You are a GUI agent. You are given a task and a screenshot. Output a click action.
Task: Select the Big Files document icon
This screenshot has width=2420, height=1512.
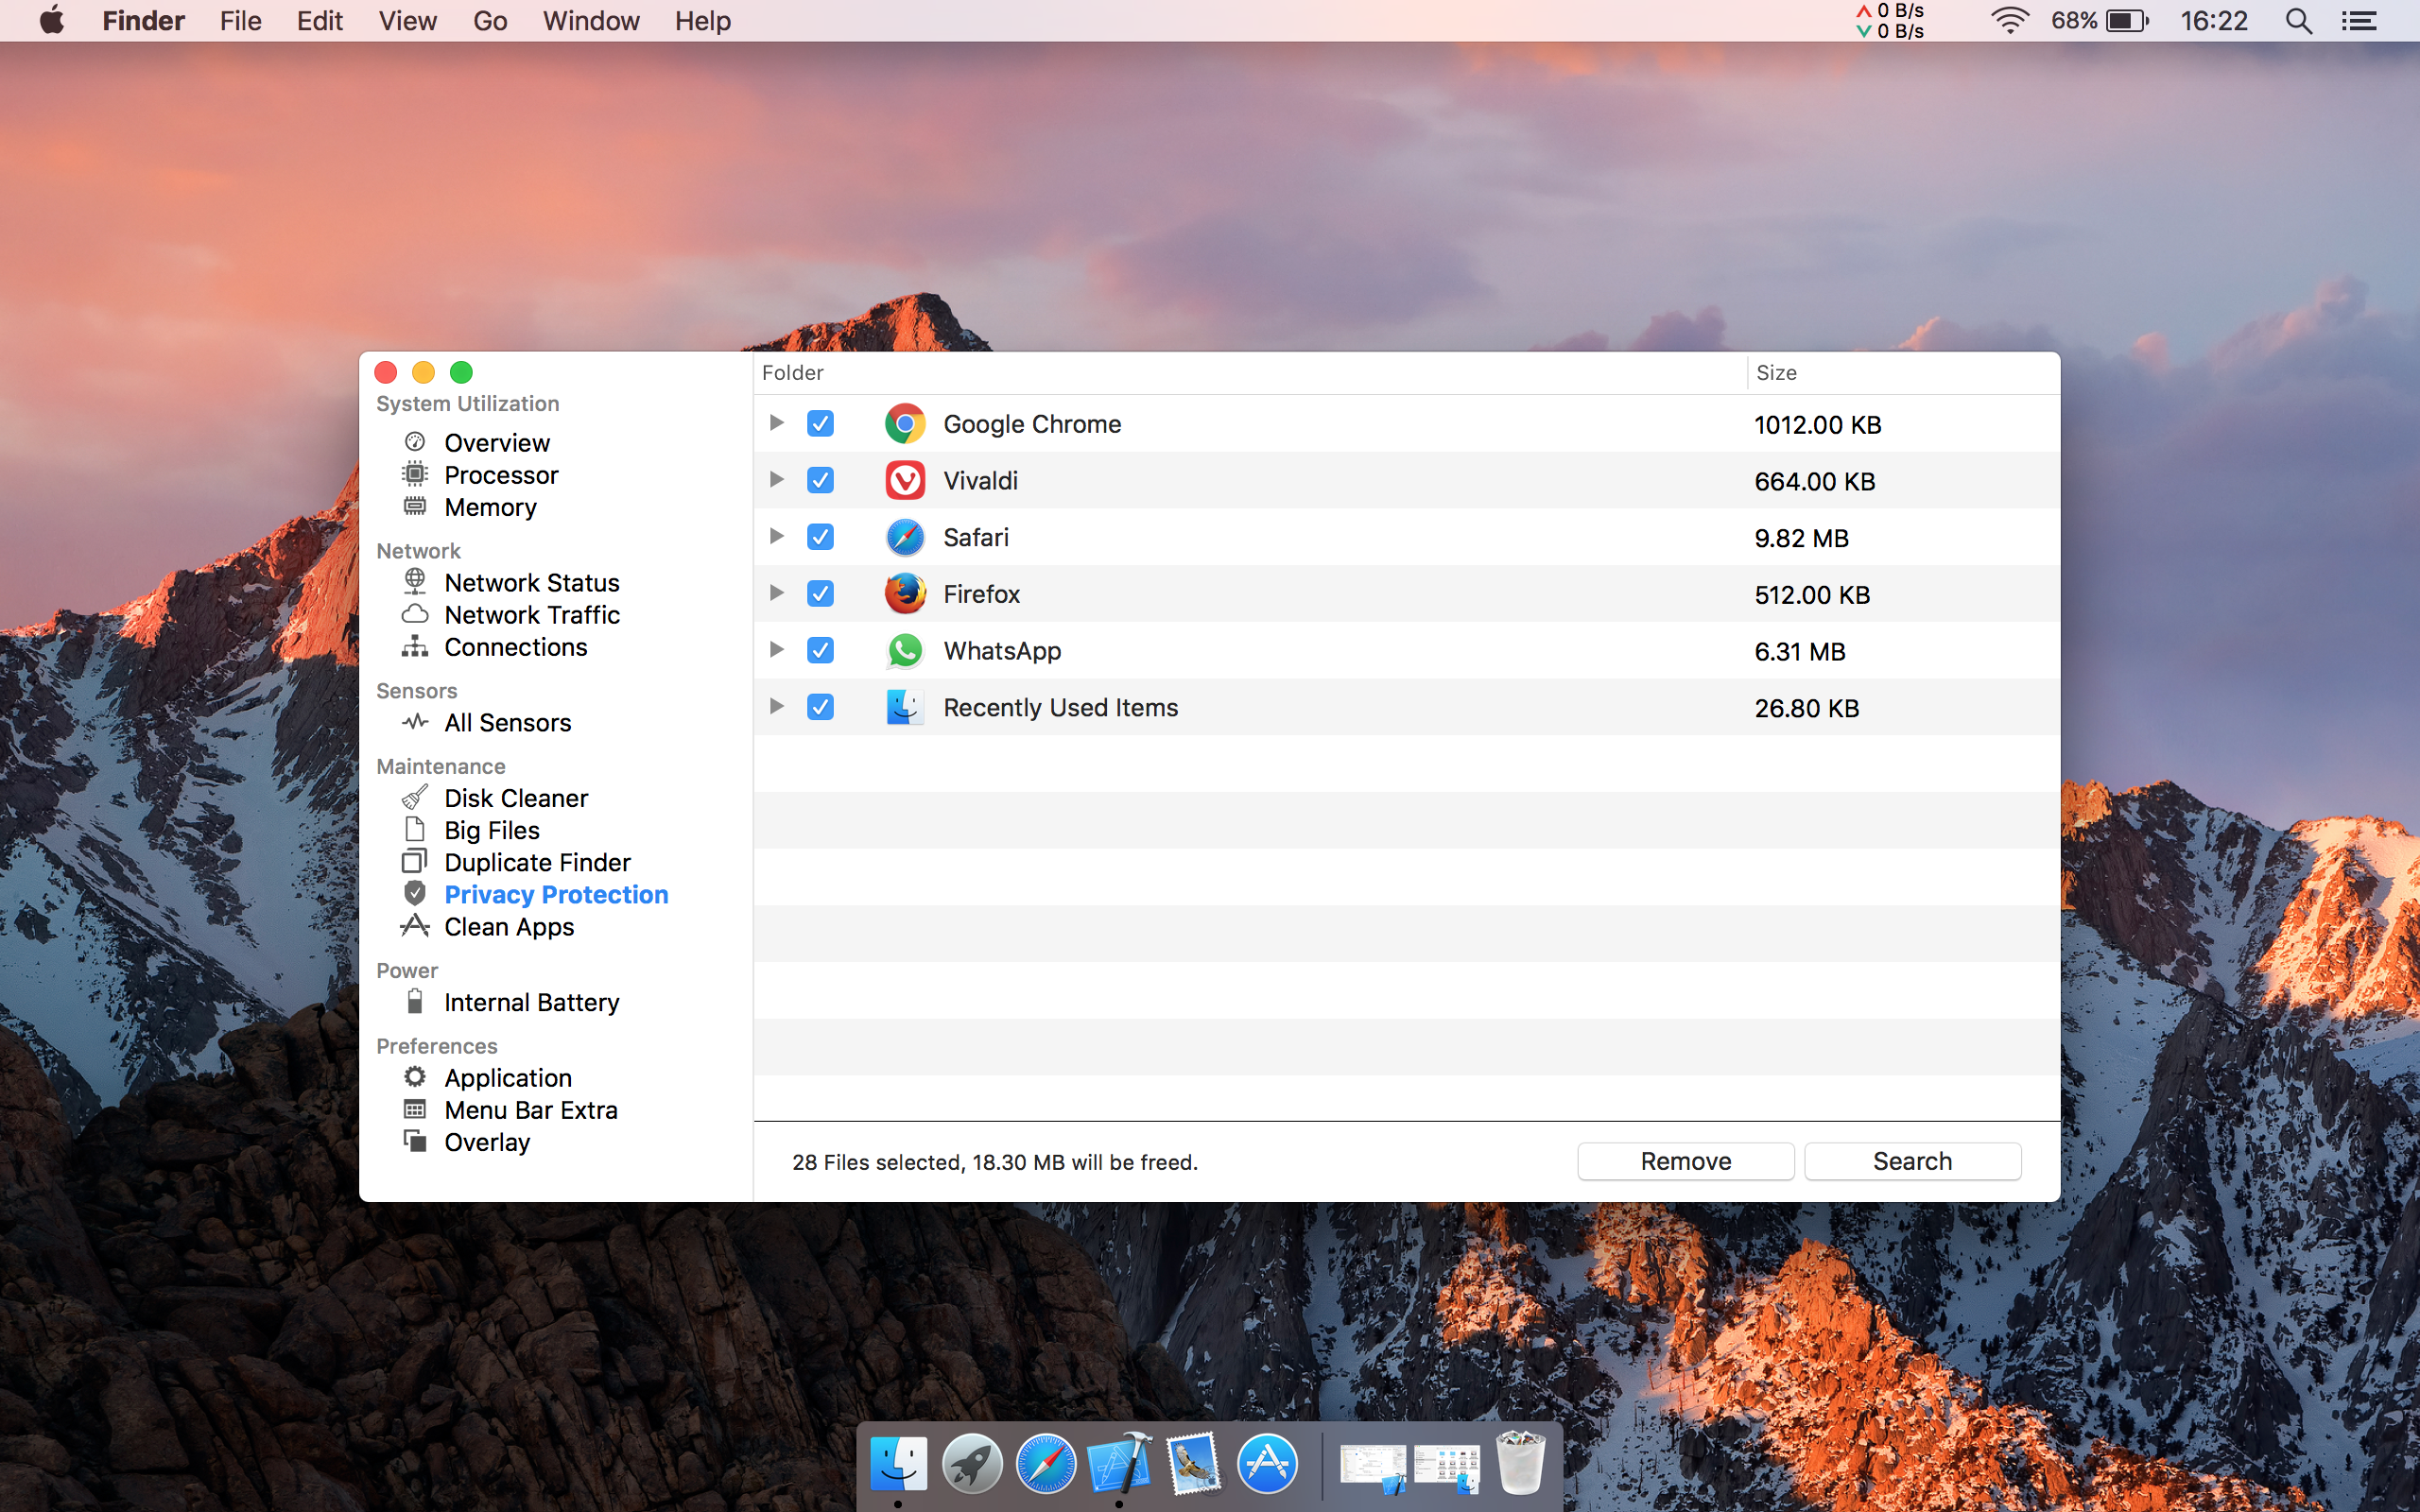tap(415, 829)
